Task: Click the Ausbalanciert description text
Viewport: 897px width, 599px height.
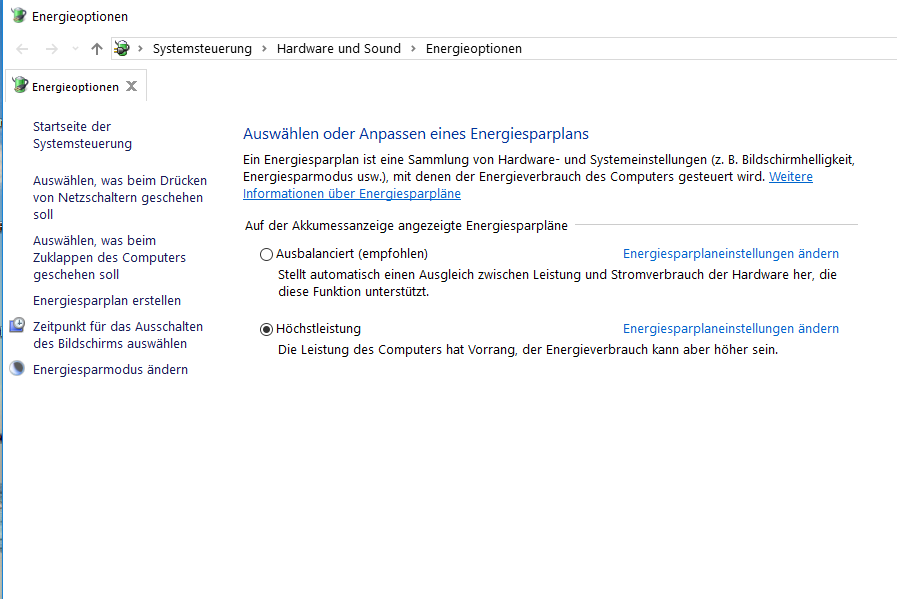Action: click(x=557, y=283)
